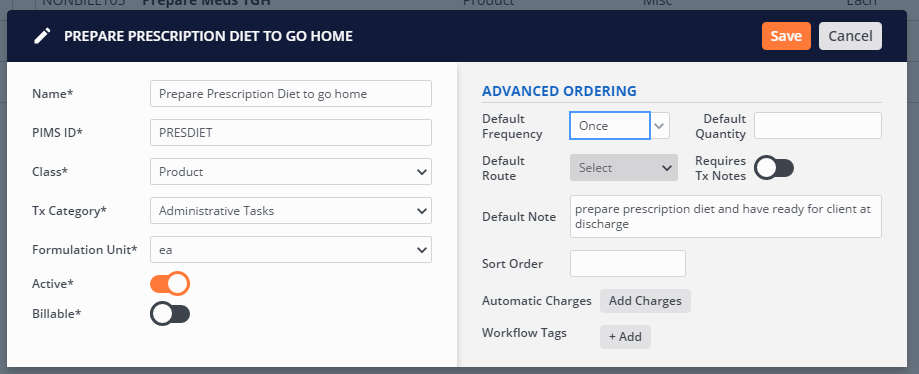The image size is (919, 374).
Task: Enable the Billable toggle
Action: [170, 314]
